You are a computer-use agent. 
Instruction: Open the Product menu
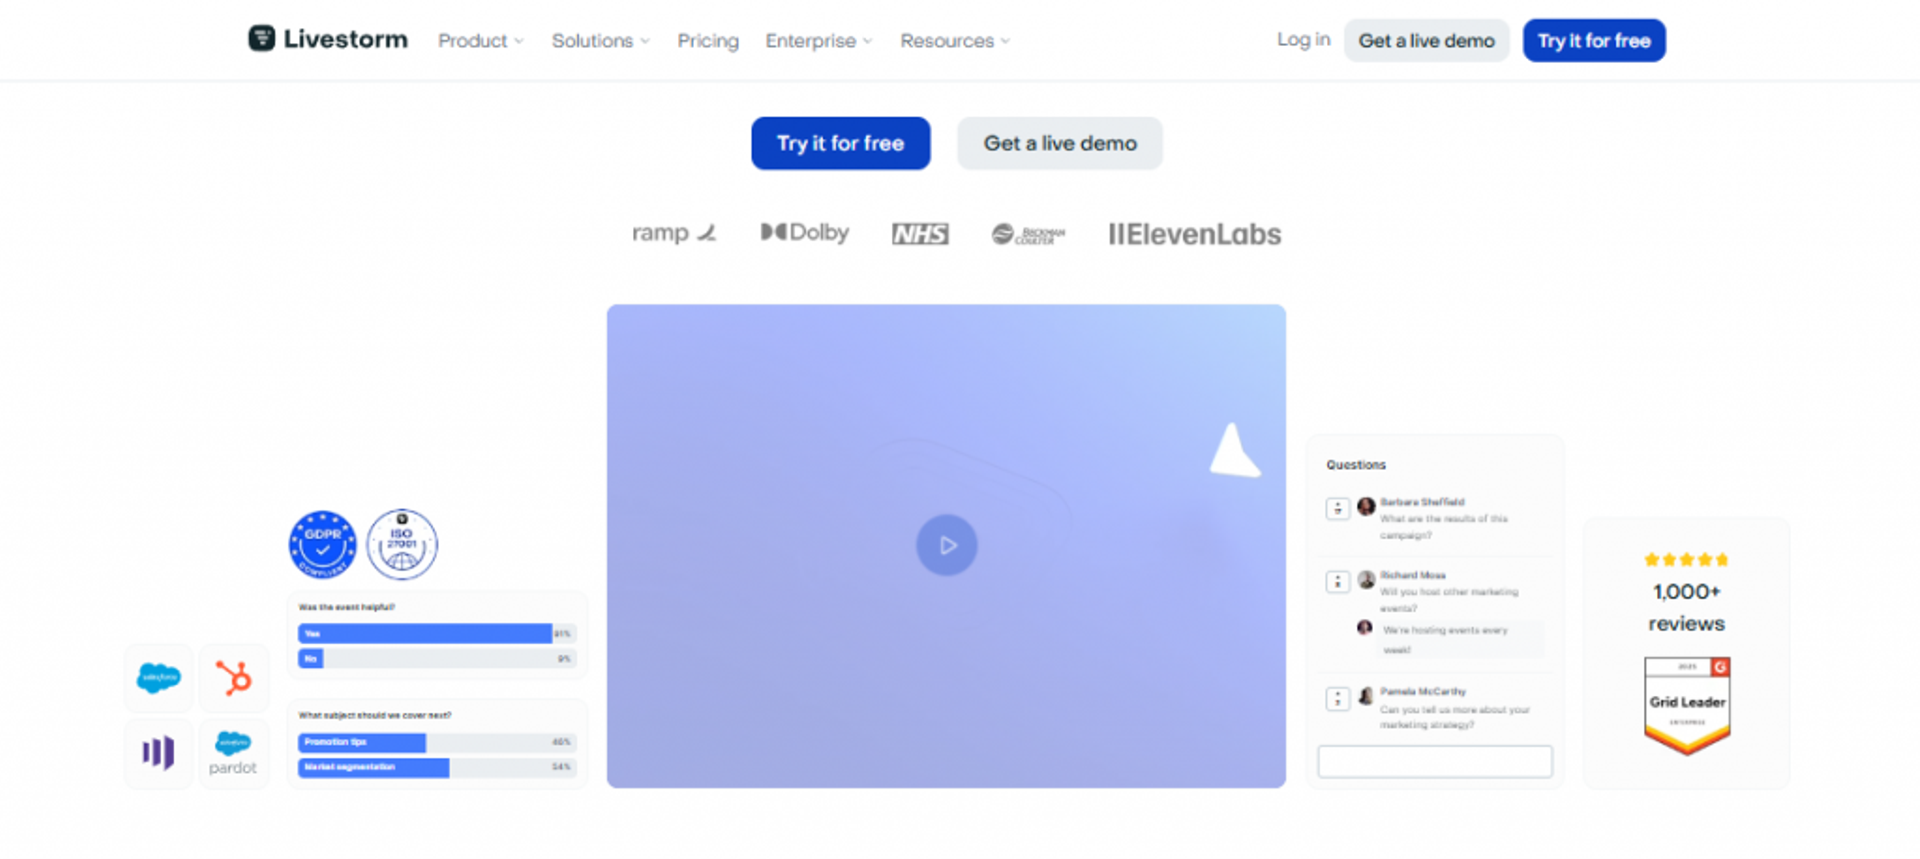480,41
